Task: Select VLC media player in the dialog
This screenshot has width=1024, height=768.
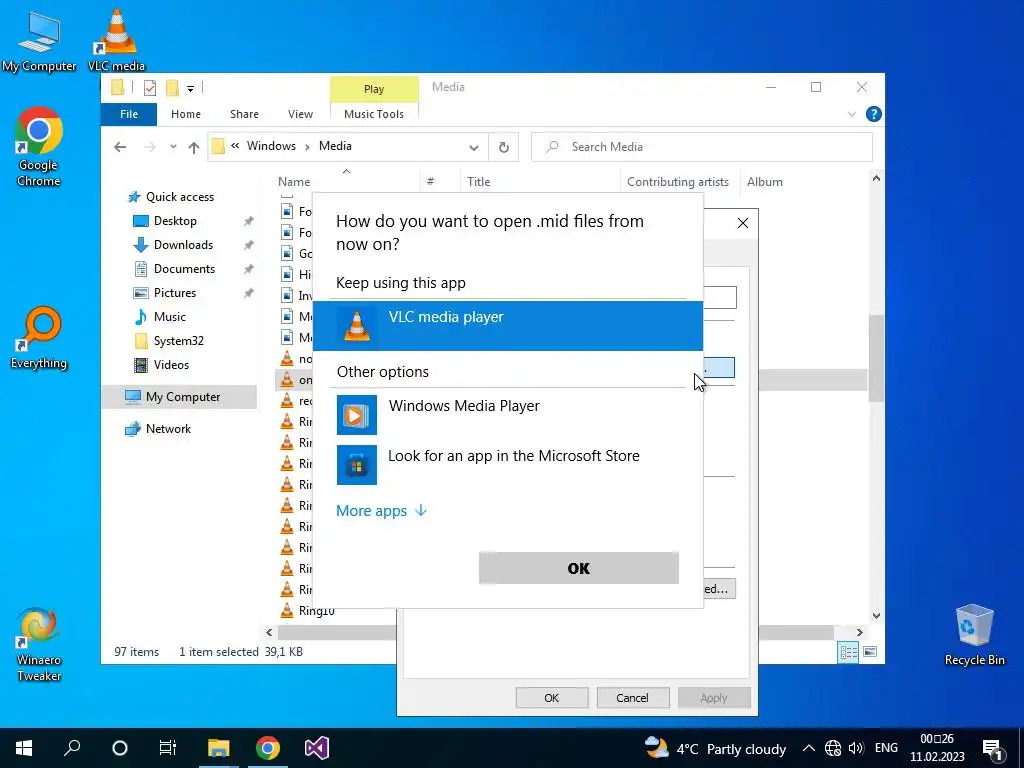Action: click(507, 326)
